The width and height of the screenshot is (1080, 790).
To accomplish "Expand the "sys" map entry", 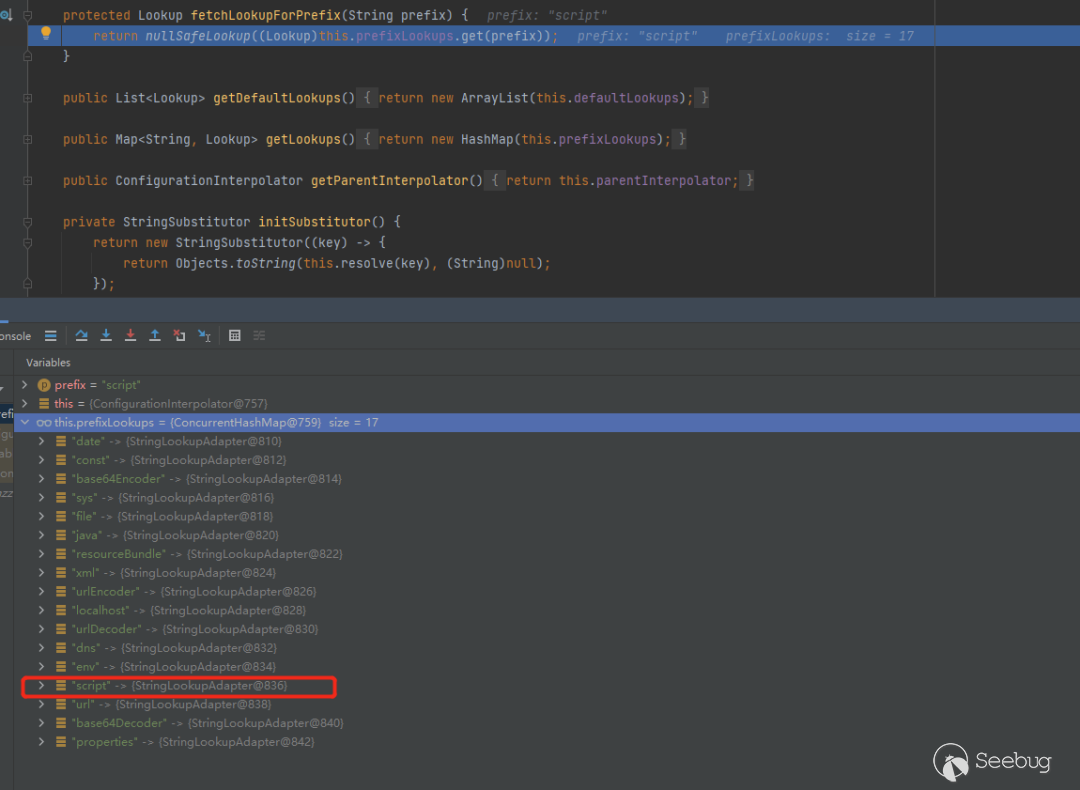I will click(41, 497).
